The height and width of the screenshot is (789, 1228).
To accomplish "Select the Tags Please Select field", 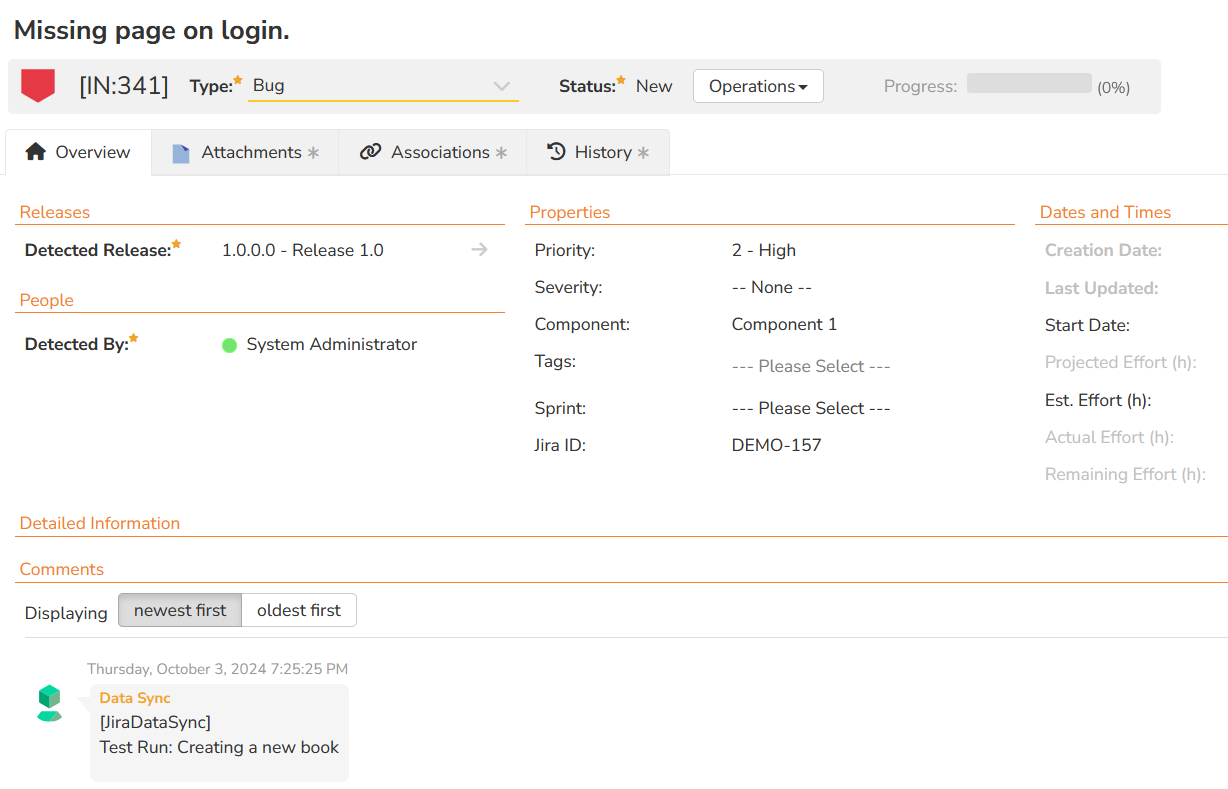I will click(810, 366).
